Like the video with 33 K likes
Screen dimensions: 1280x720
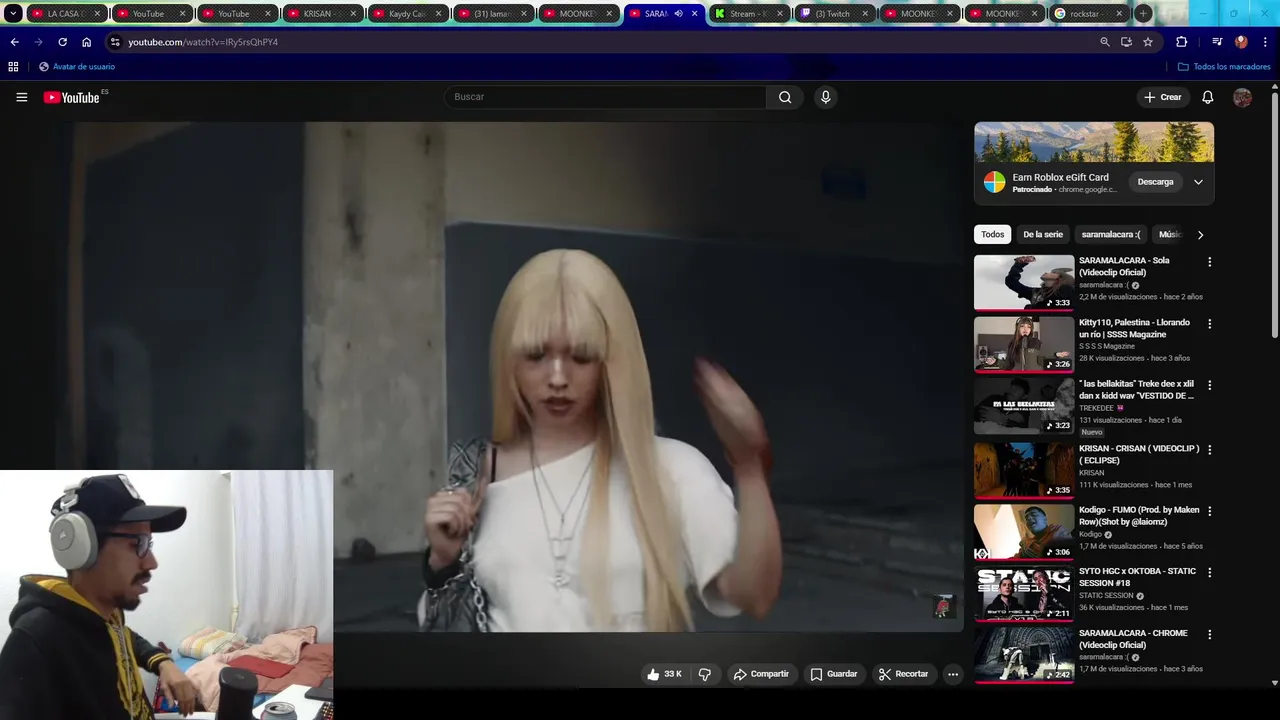pyautogui.click(x=664, y=674)
